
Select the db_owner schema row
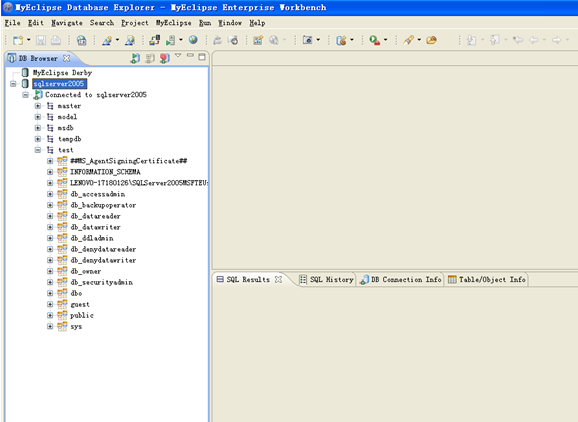(86, 271)
